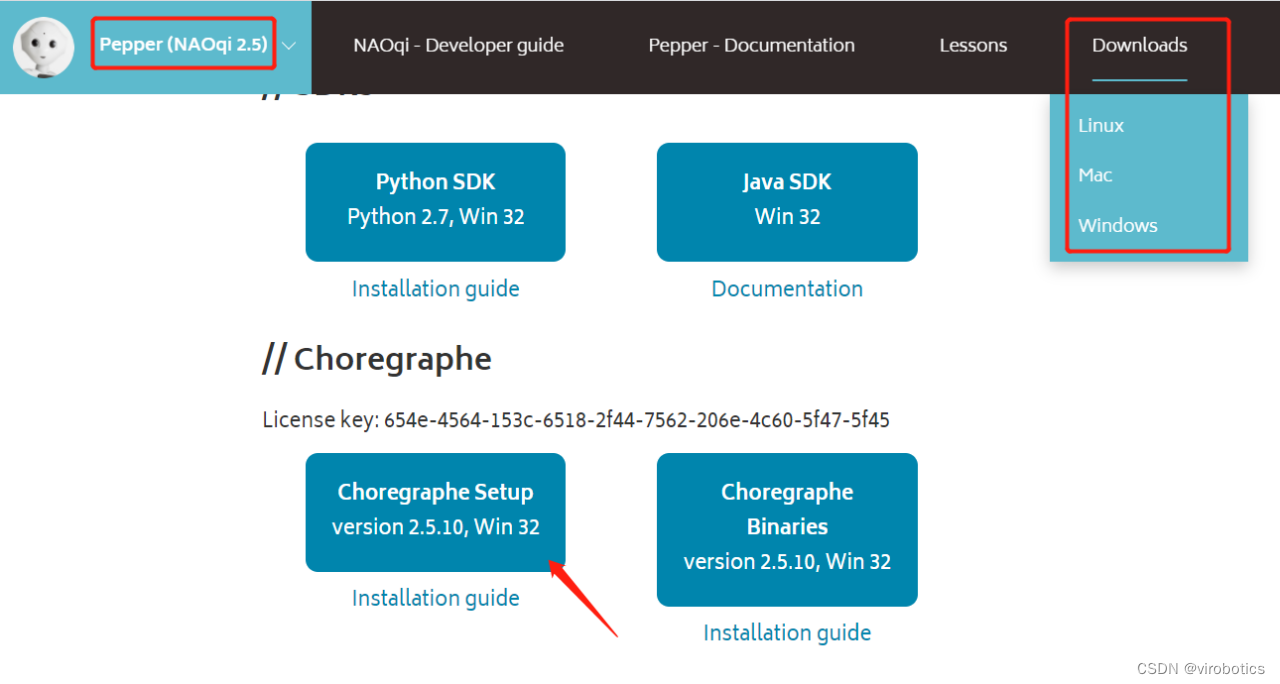Open Installation guide under Python SDK
This screenshot has width=1280, height=684.
click(x=435, y=289)
